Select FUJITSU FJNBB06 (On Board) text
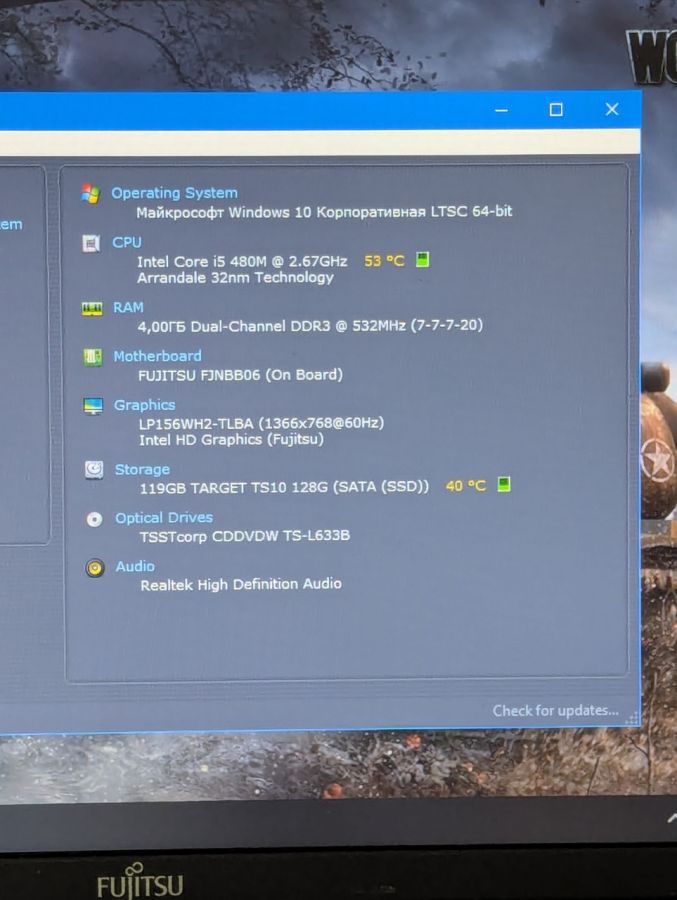 (241, 375)
